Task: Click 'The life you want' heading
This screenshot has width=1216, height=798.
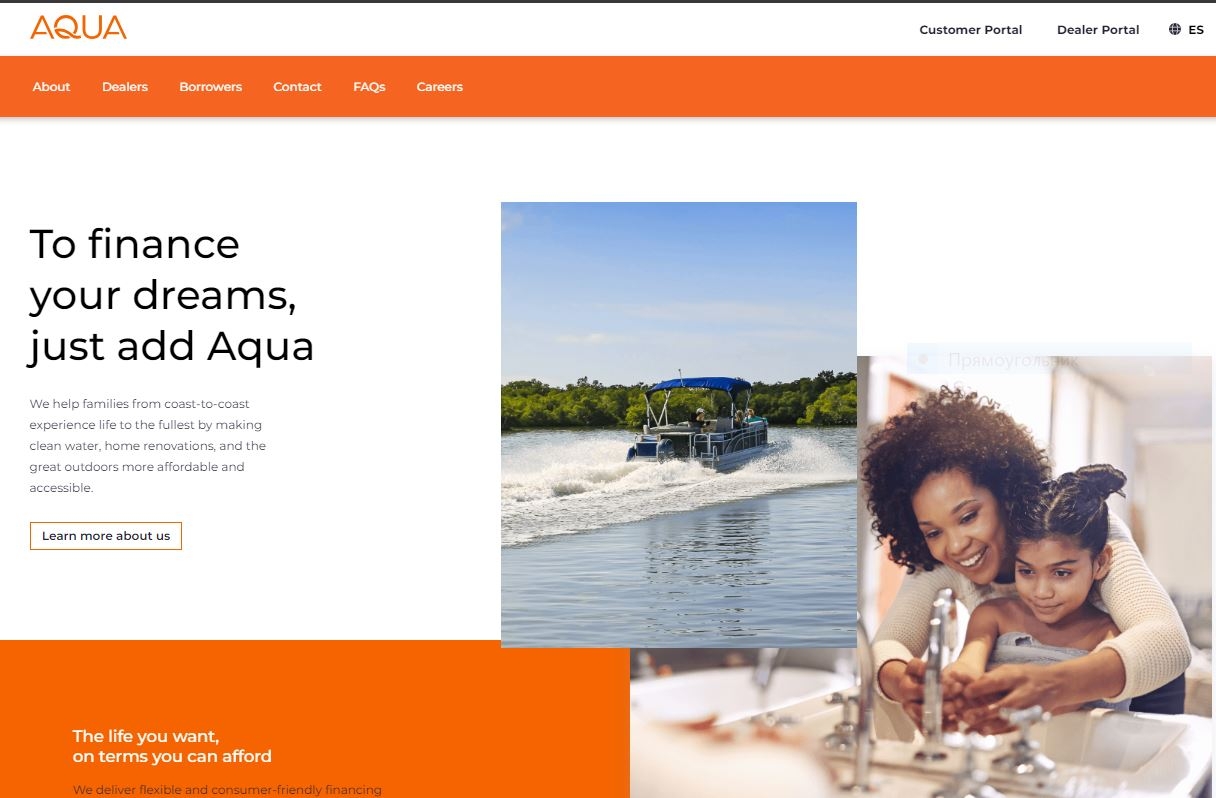Action: pyautogui.click(x=172, y=746)
